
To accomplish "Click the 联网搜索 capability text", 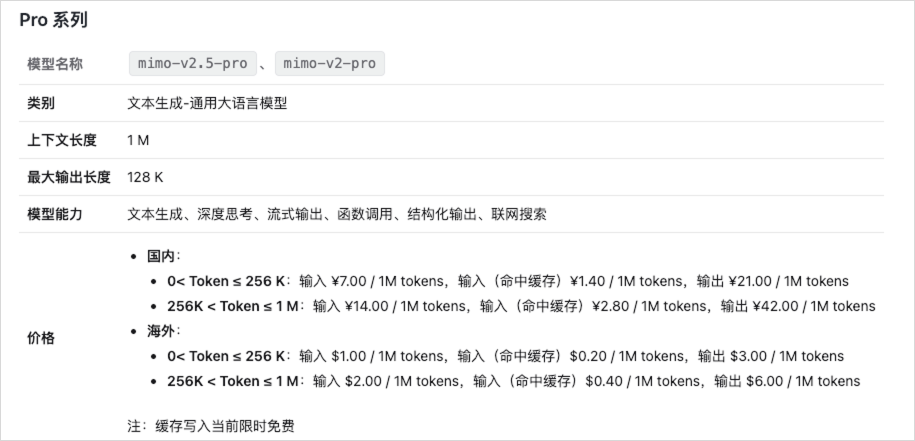I will click(518, 214).
